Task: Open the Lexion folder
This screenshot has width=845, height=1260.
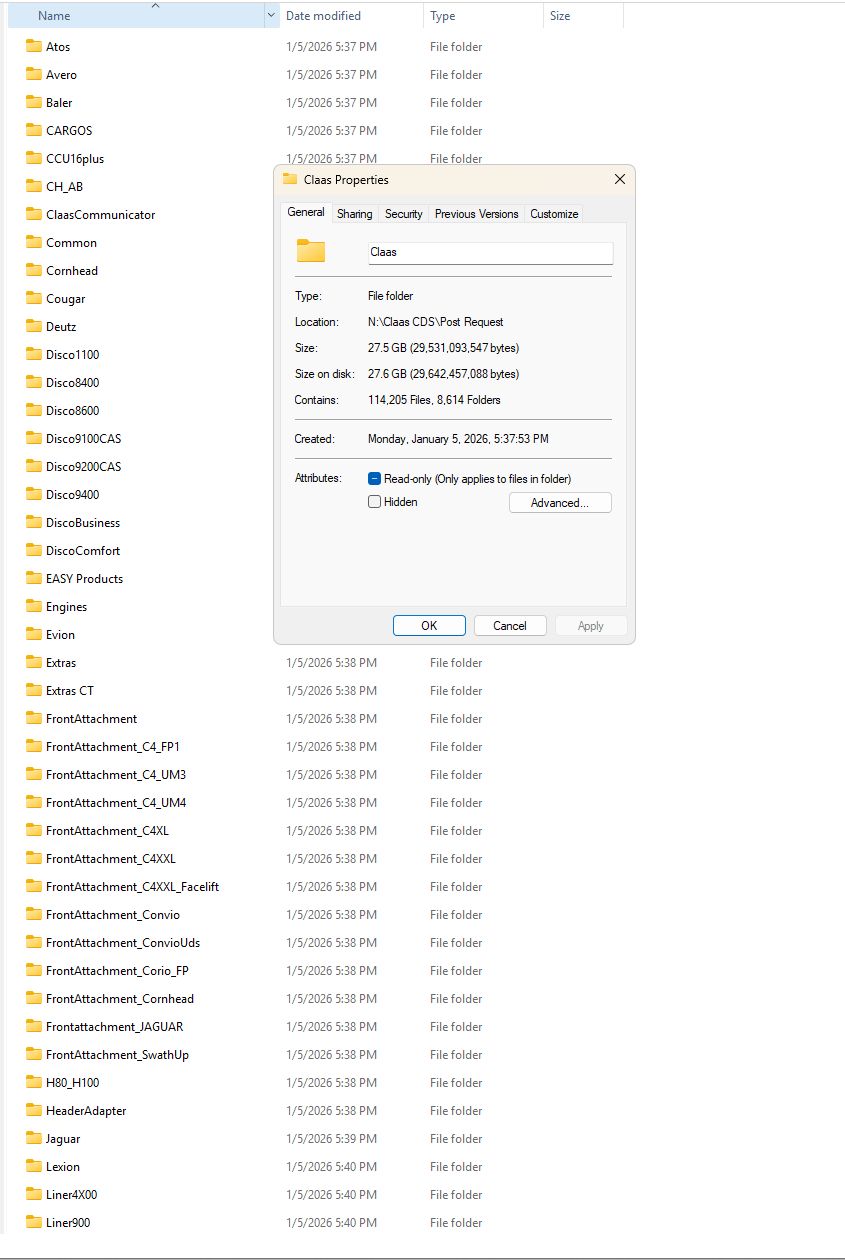Action: tap(61, 1166)
